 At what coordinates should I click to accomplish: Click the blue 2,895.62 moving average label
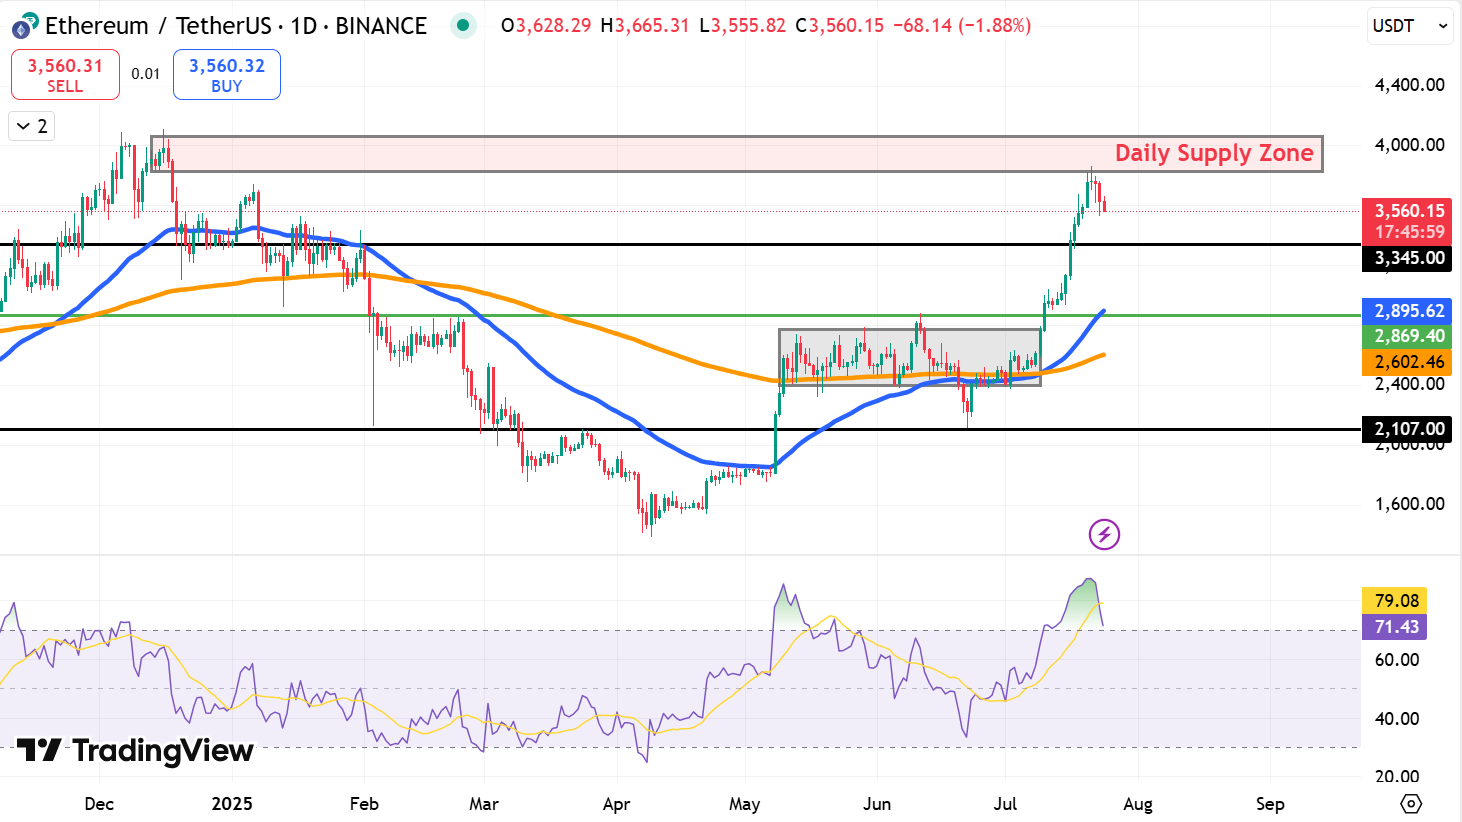[1408, 311]
